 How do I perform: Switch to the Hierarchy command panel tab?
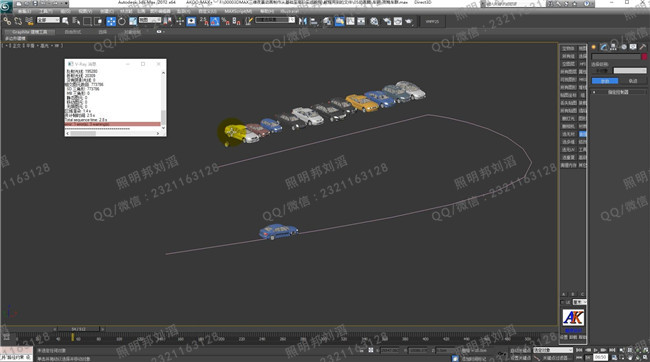(x=614, y=47)
